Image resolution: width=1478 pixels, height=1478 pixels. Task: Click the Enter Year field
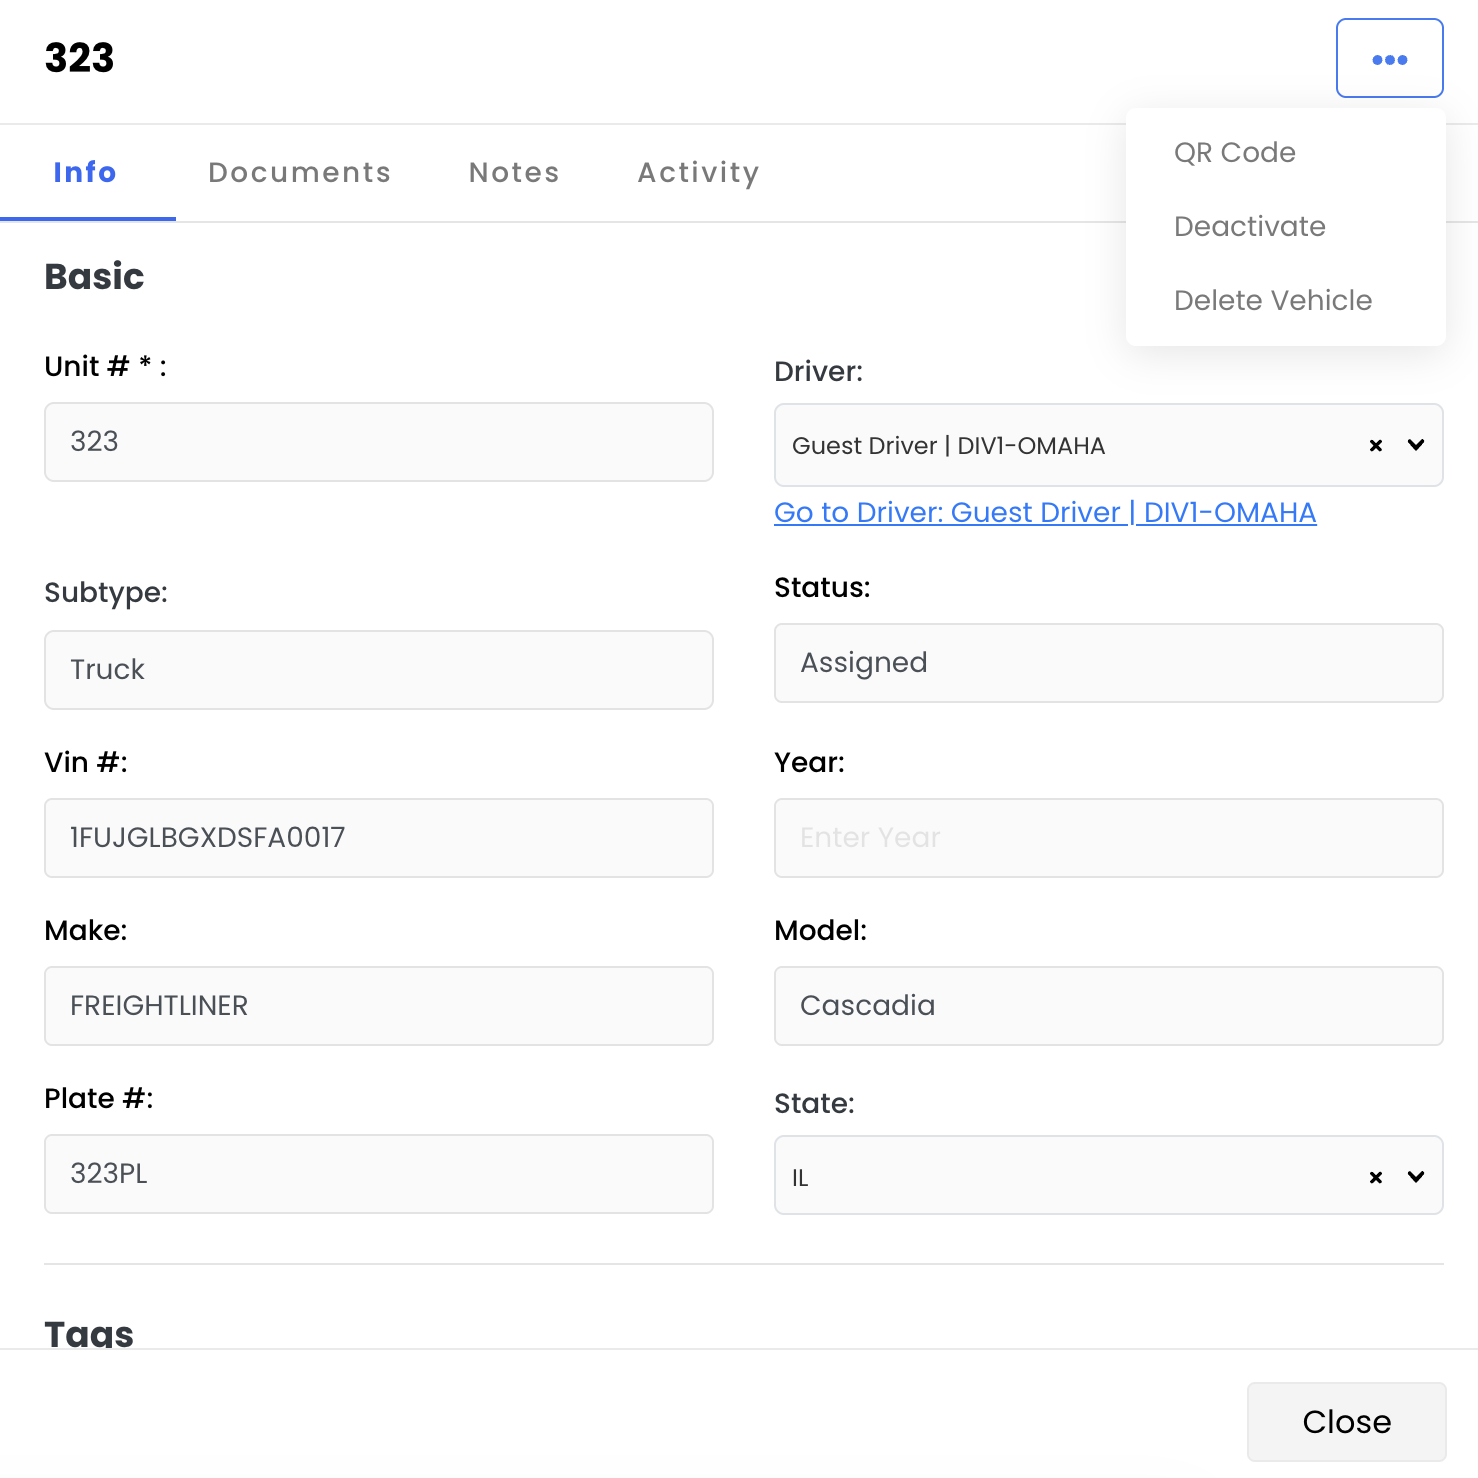[x=1108, y=838]
